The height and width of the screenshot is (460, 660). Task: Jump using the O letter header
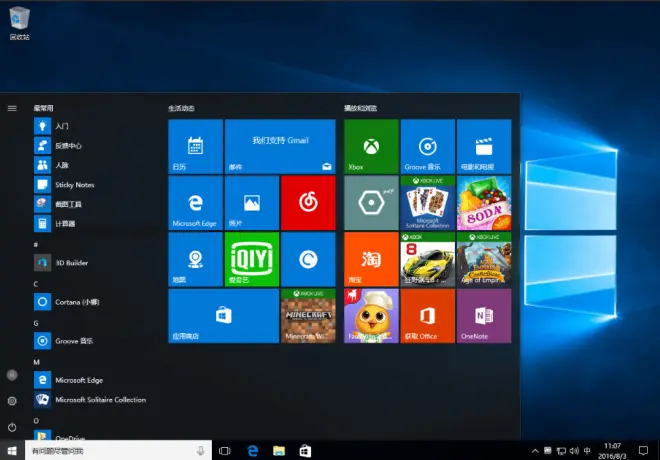tap(36, 420)
